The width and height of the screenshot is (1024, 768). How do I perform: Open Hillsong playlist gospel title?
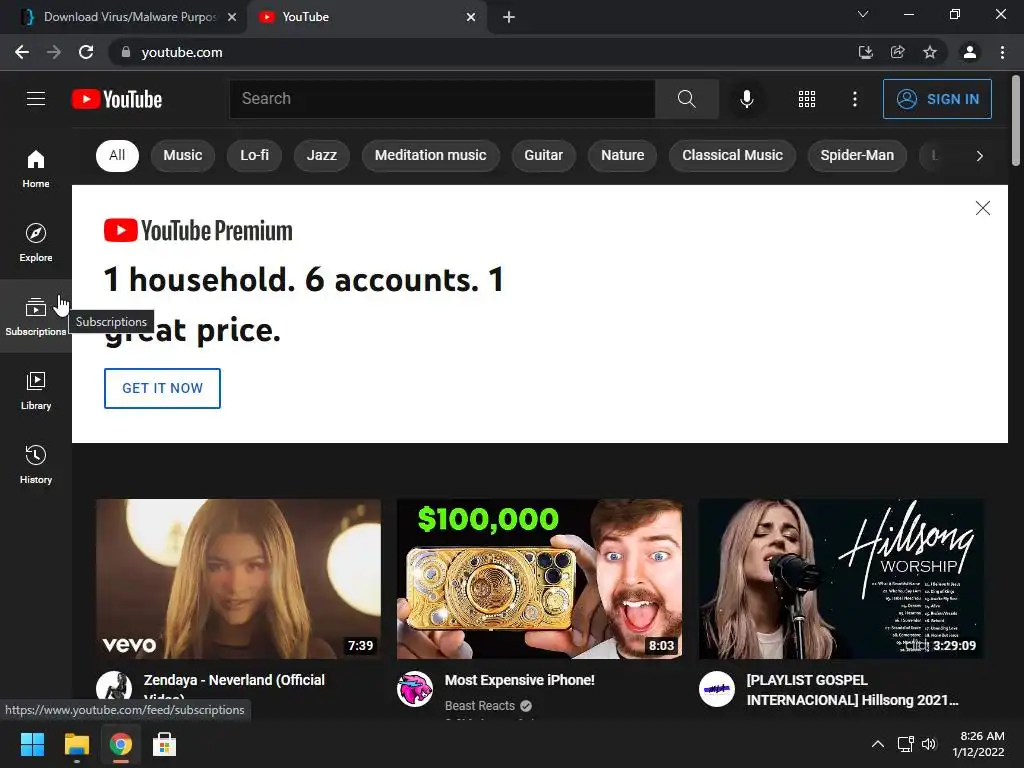852,690
